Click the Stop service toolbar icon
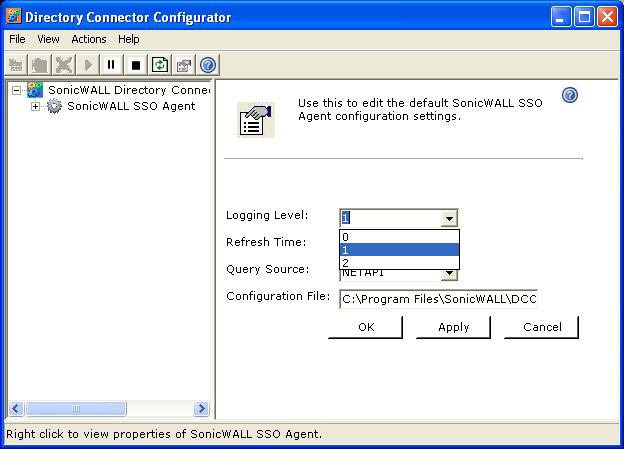The image size is (624, 449). 136,65
